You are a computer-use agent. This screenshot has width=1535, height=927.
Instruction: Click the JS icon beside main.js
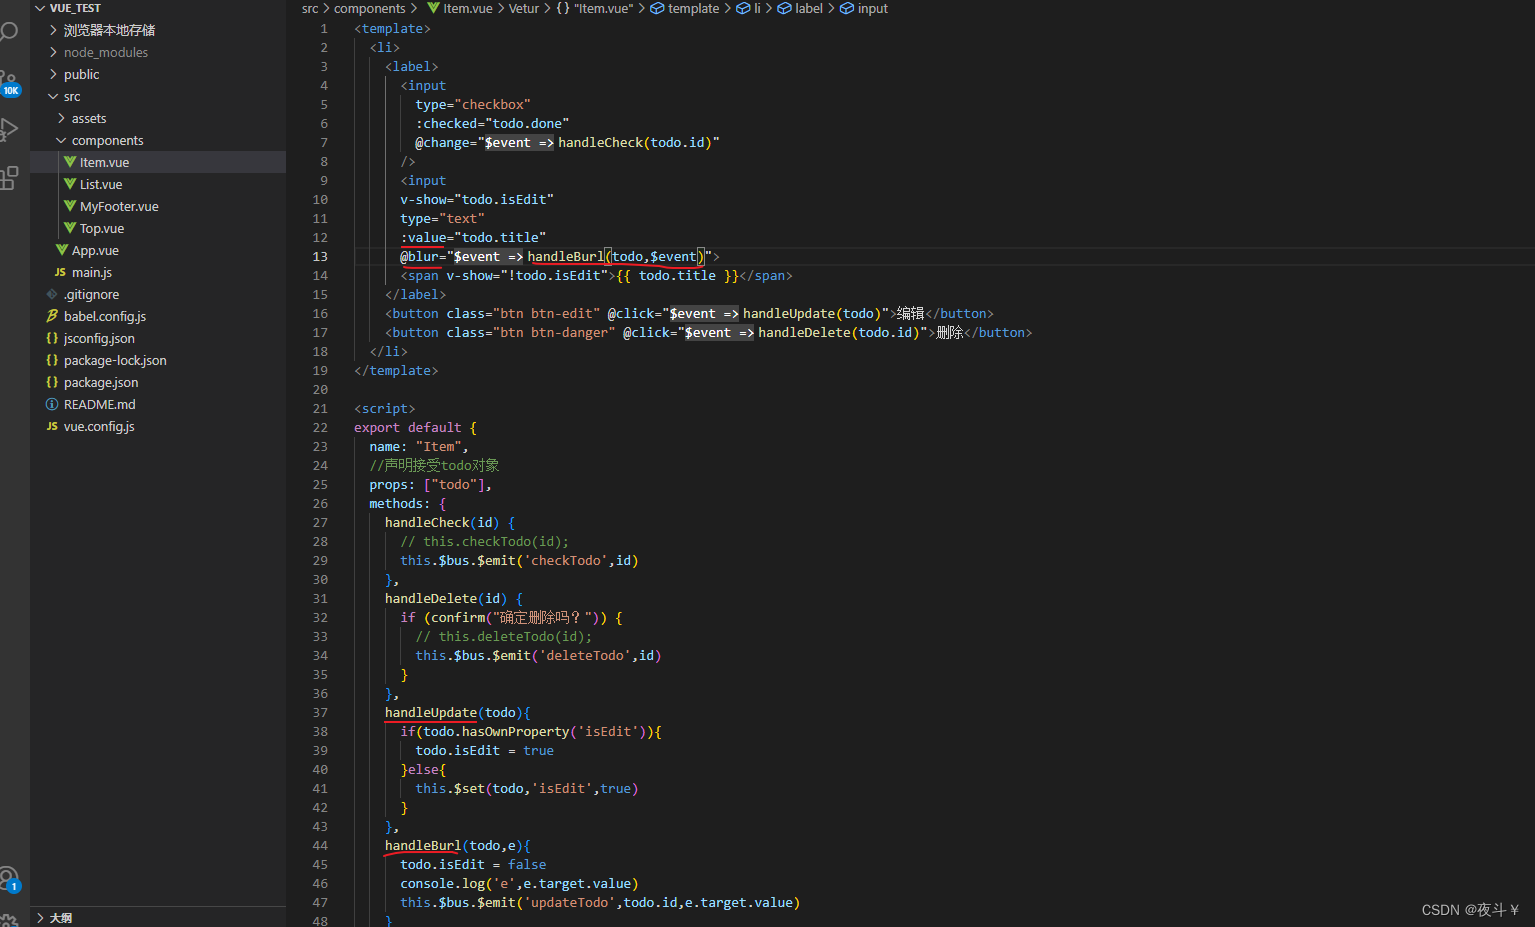coord(60,272)
